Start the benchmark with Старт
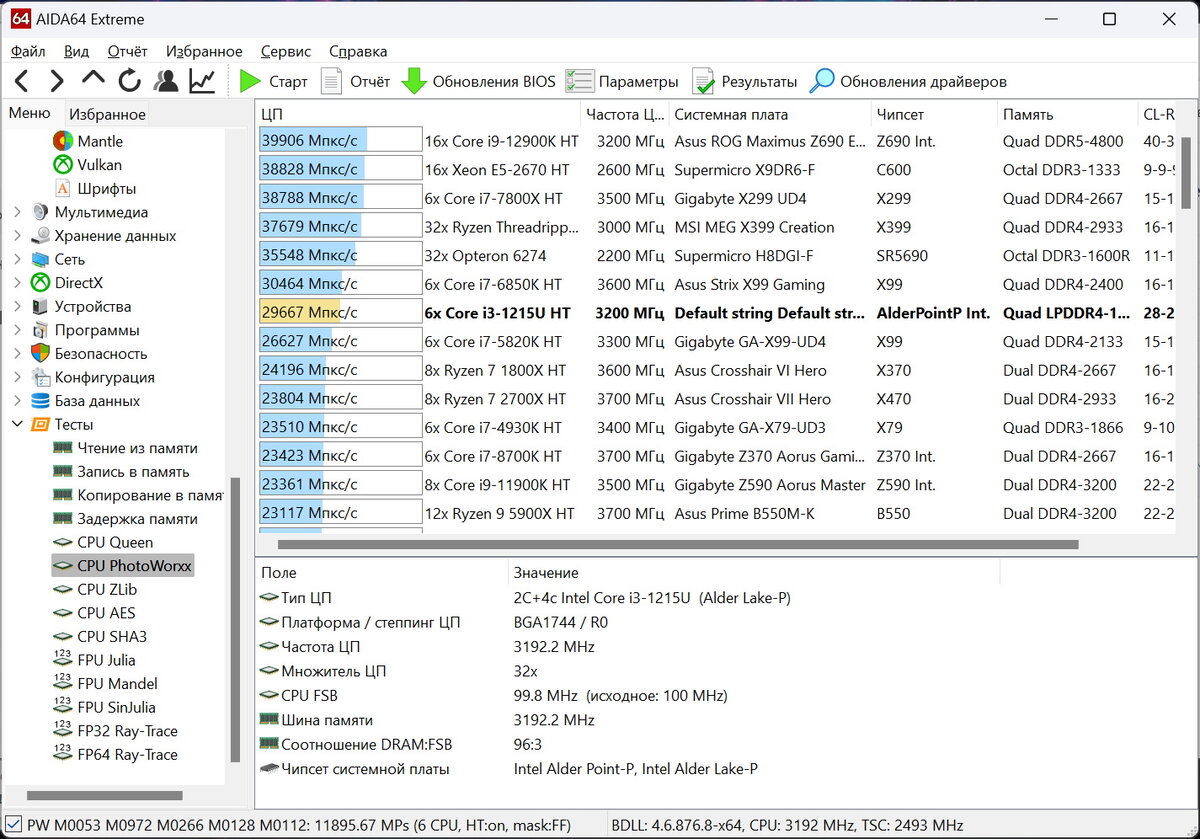The width and height of the screenshot is (1200, 839). point(273,81)
